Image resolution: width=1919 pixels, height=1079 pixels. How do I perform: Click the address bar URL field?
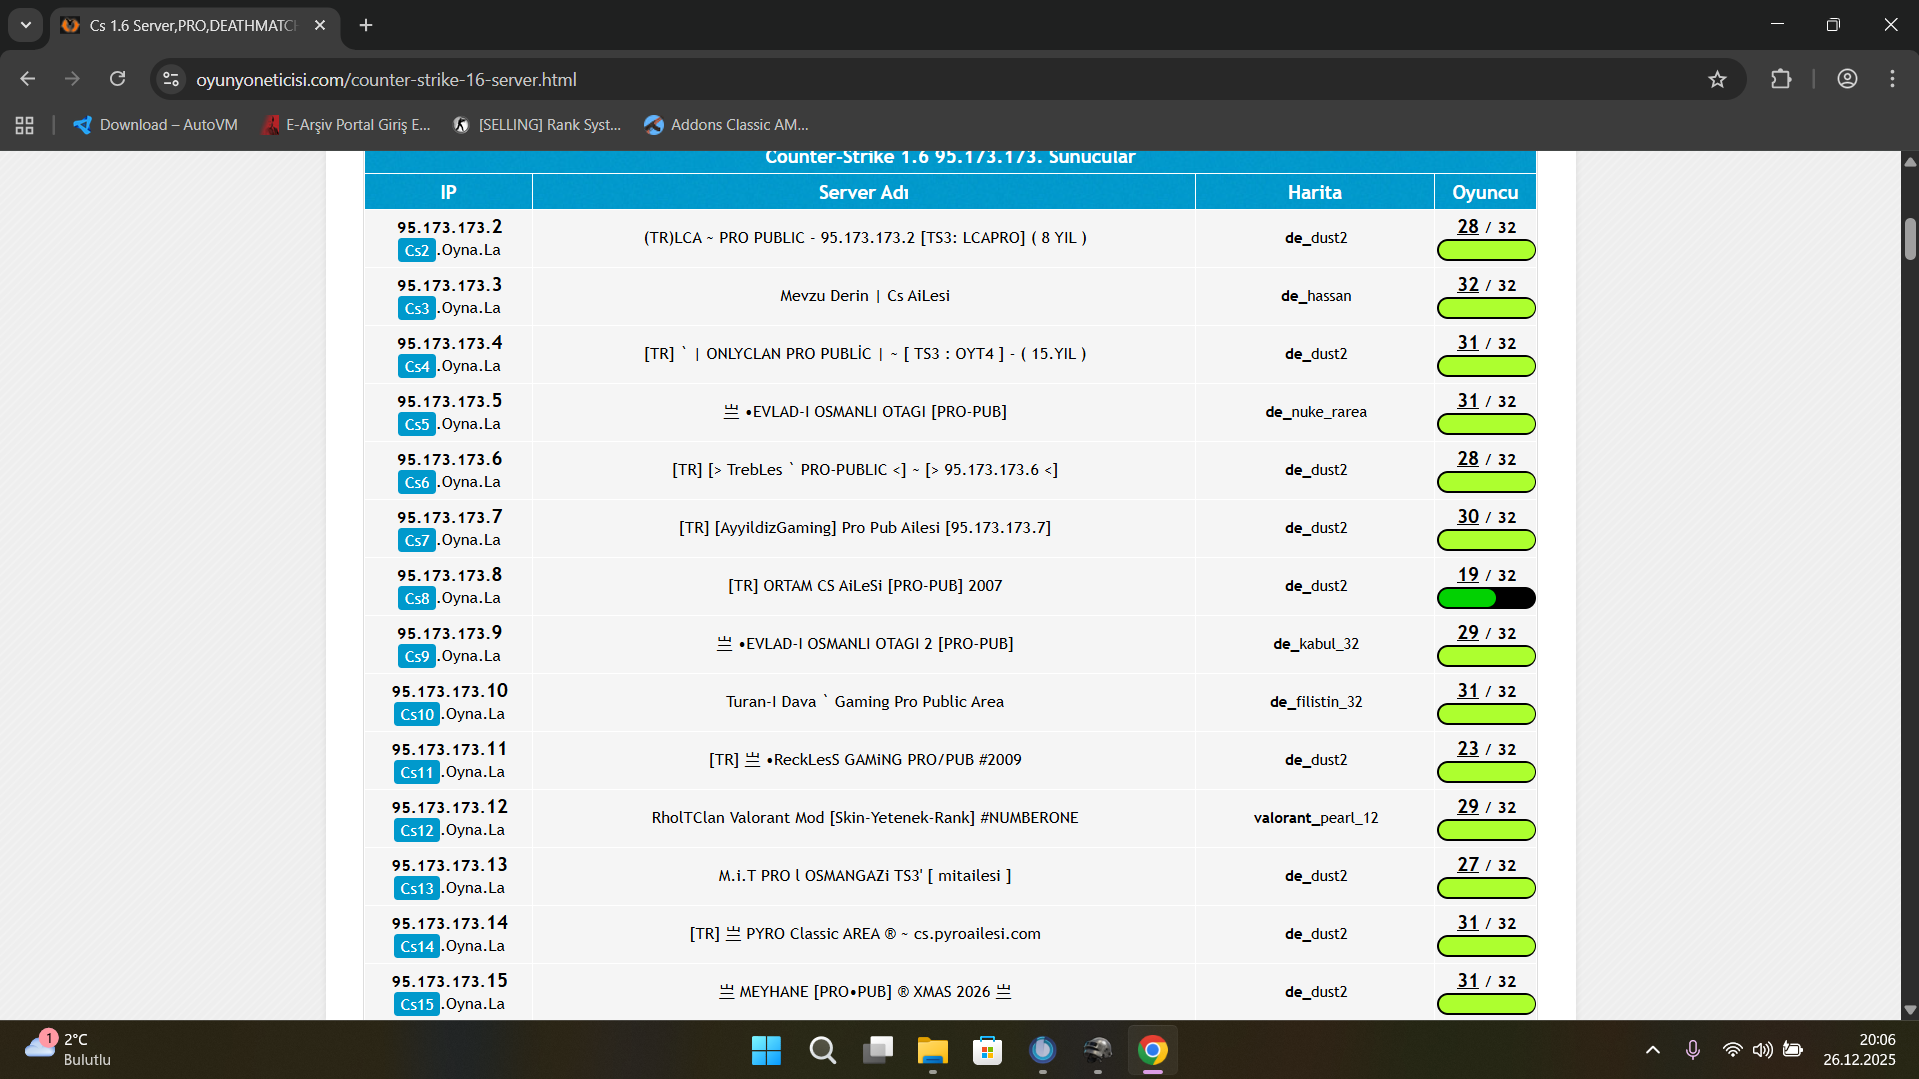tap(940, 79)
